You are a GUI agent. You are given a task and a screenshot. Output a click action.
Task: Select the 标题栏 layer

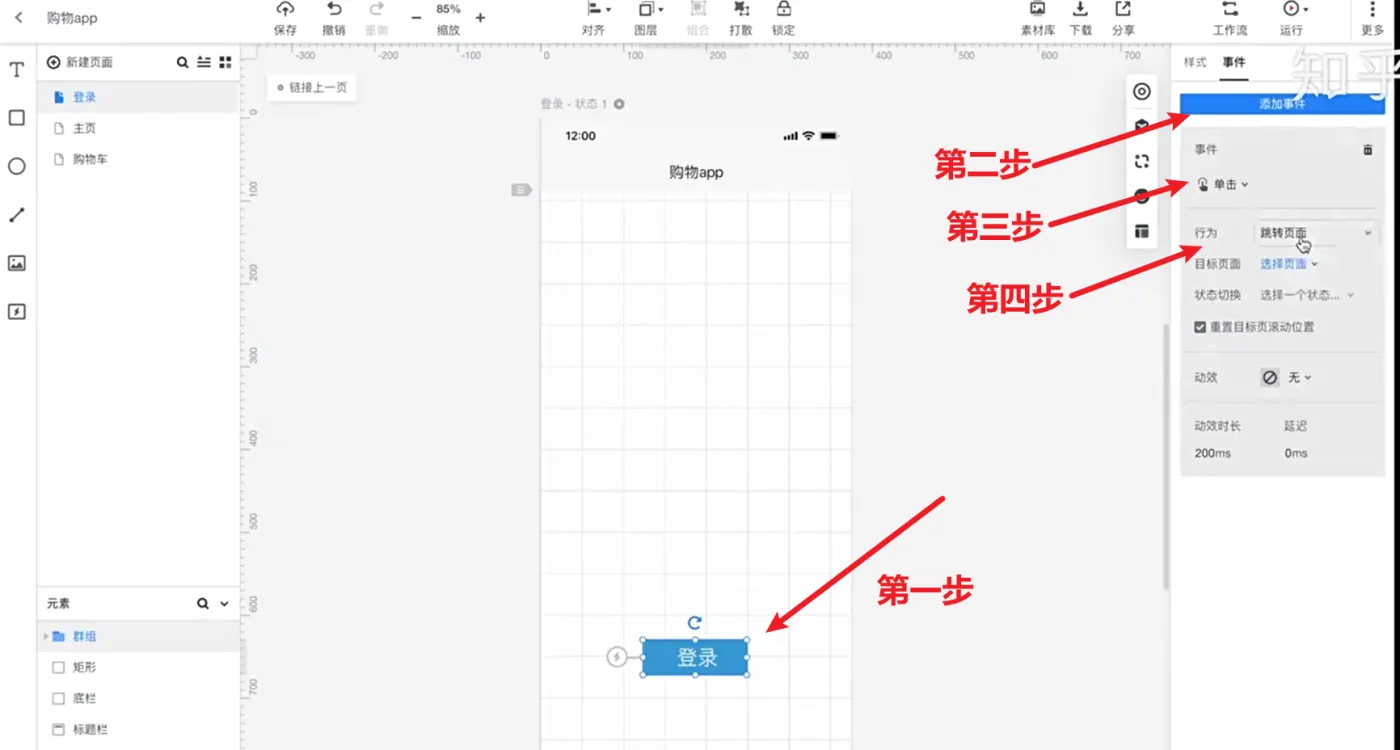tap(138, 729)
